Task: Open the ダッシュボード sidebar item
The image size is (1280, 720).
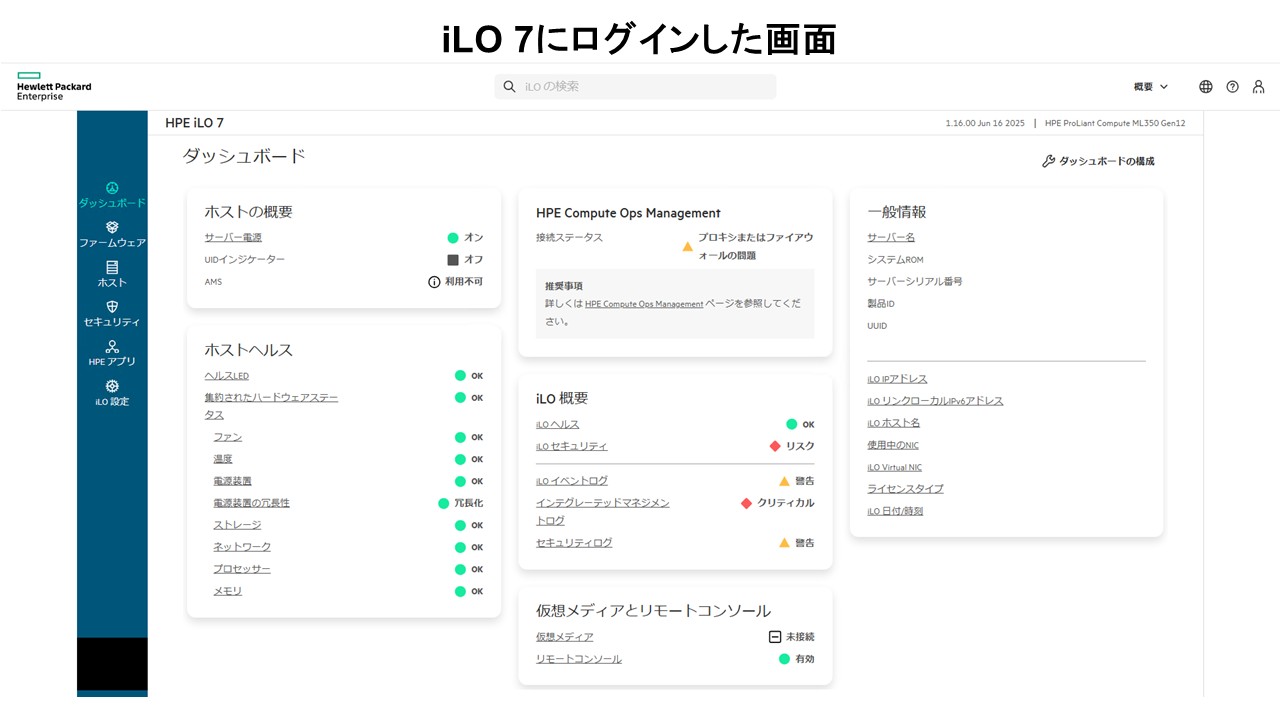Action: point(112,195)
